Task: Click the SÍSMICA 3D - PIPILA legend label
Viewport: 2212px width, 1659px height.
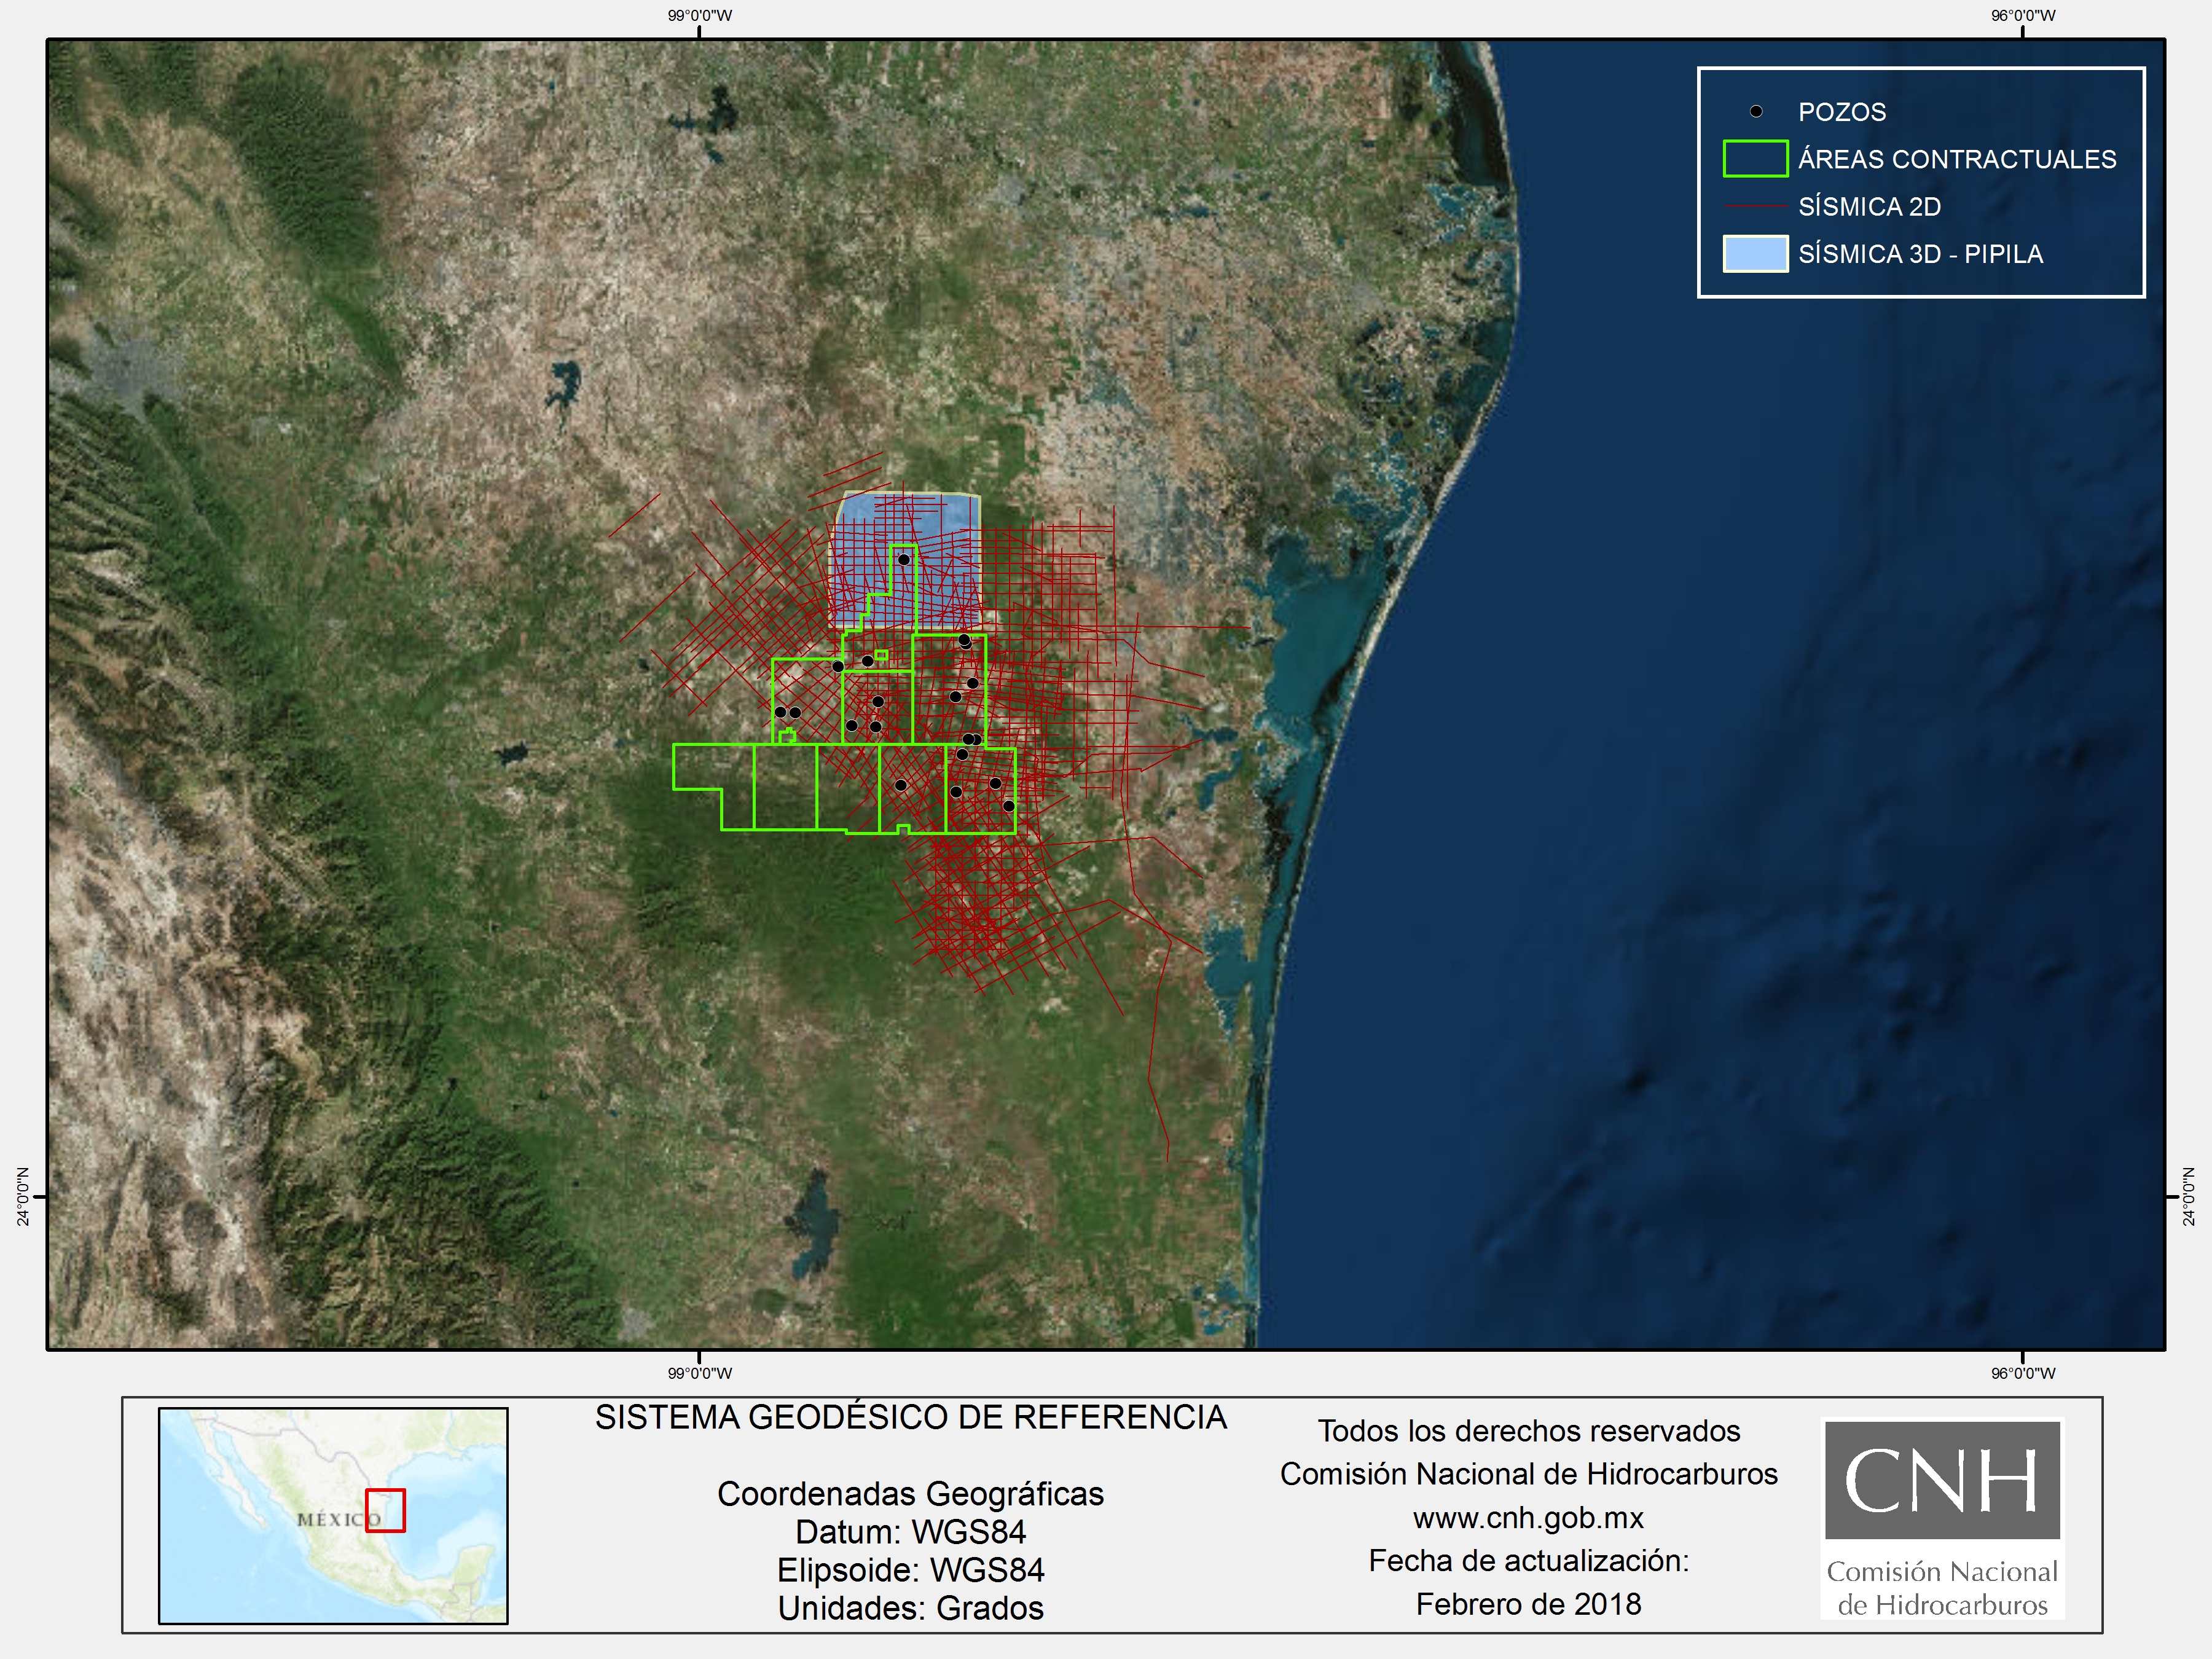Action: point(1920,254)
